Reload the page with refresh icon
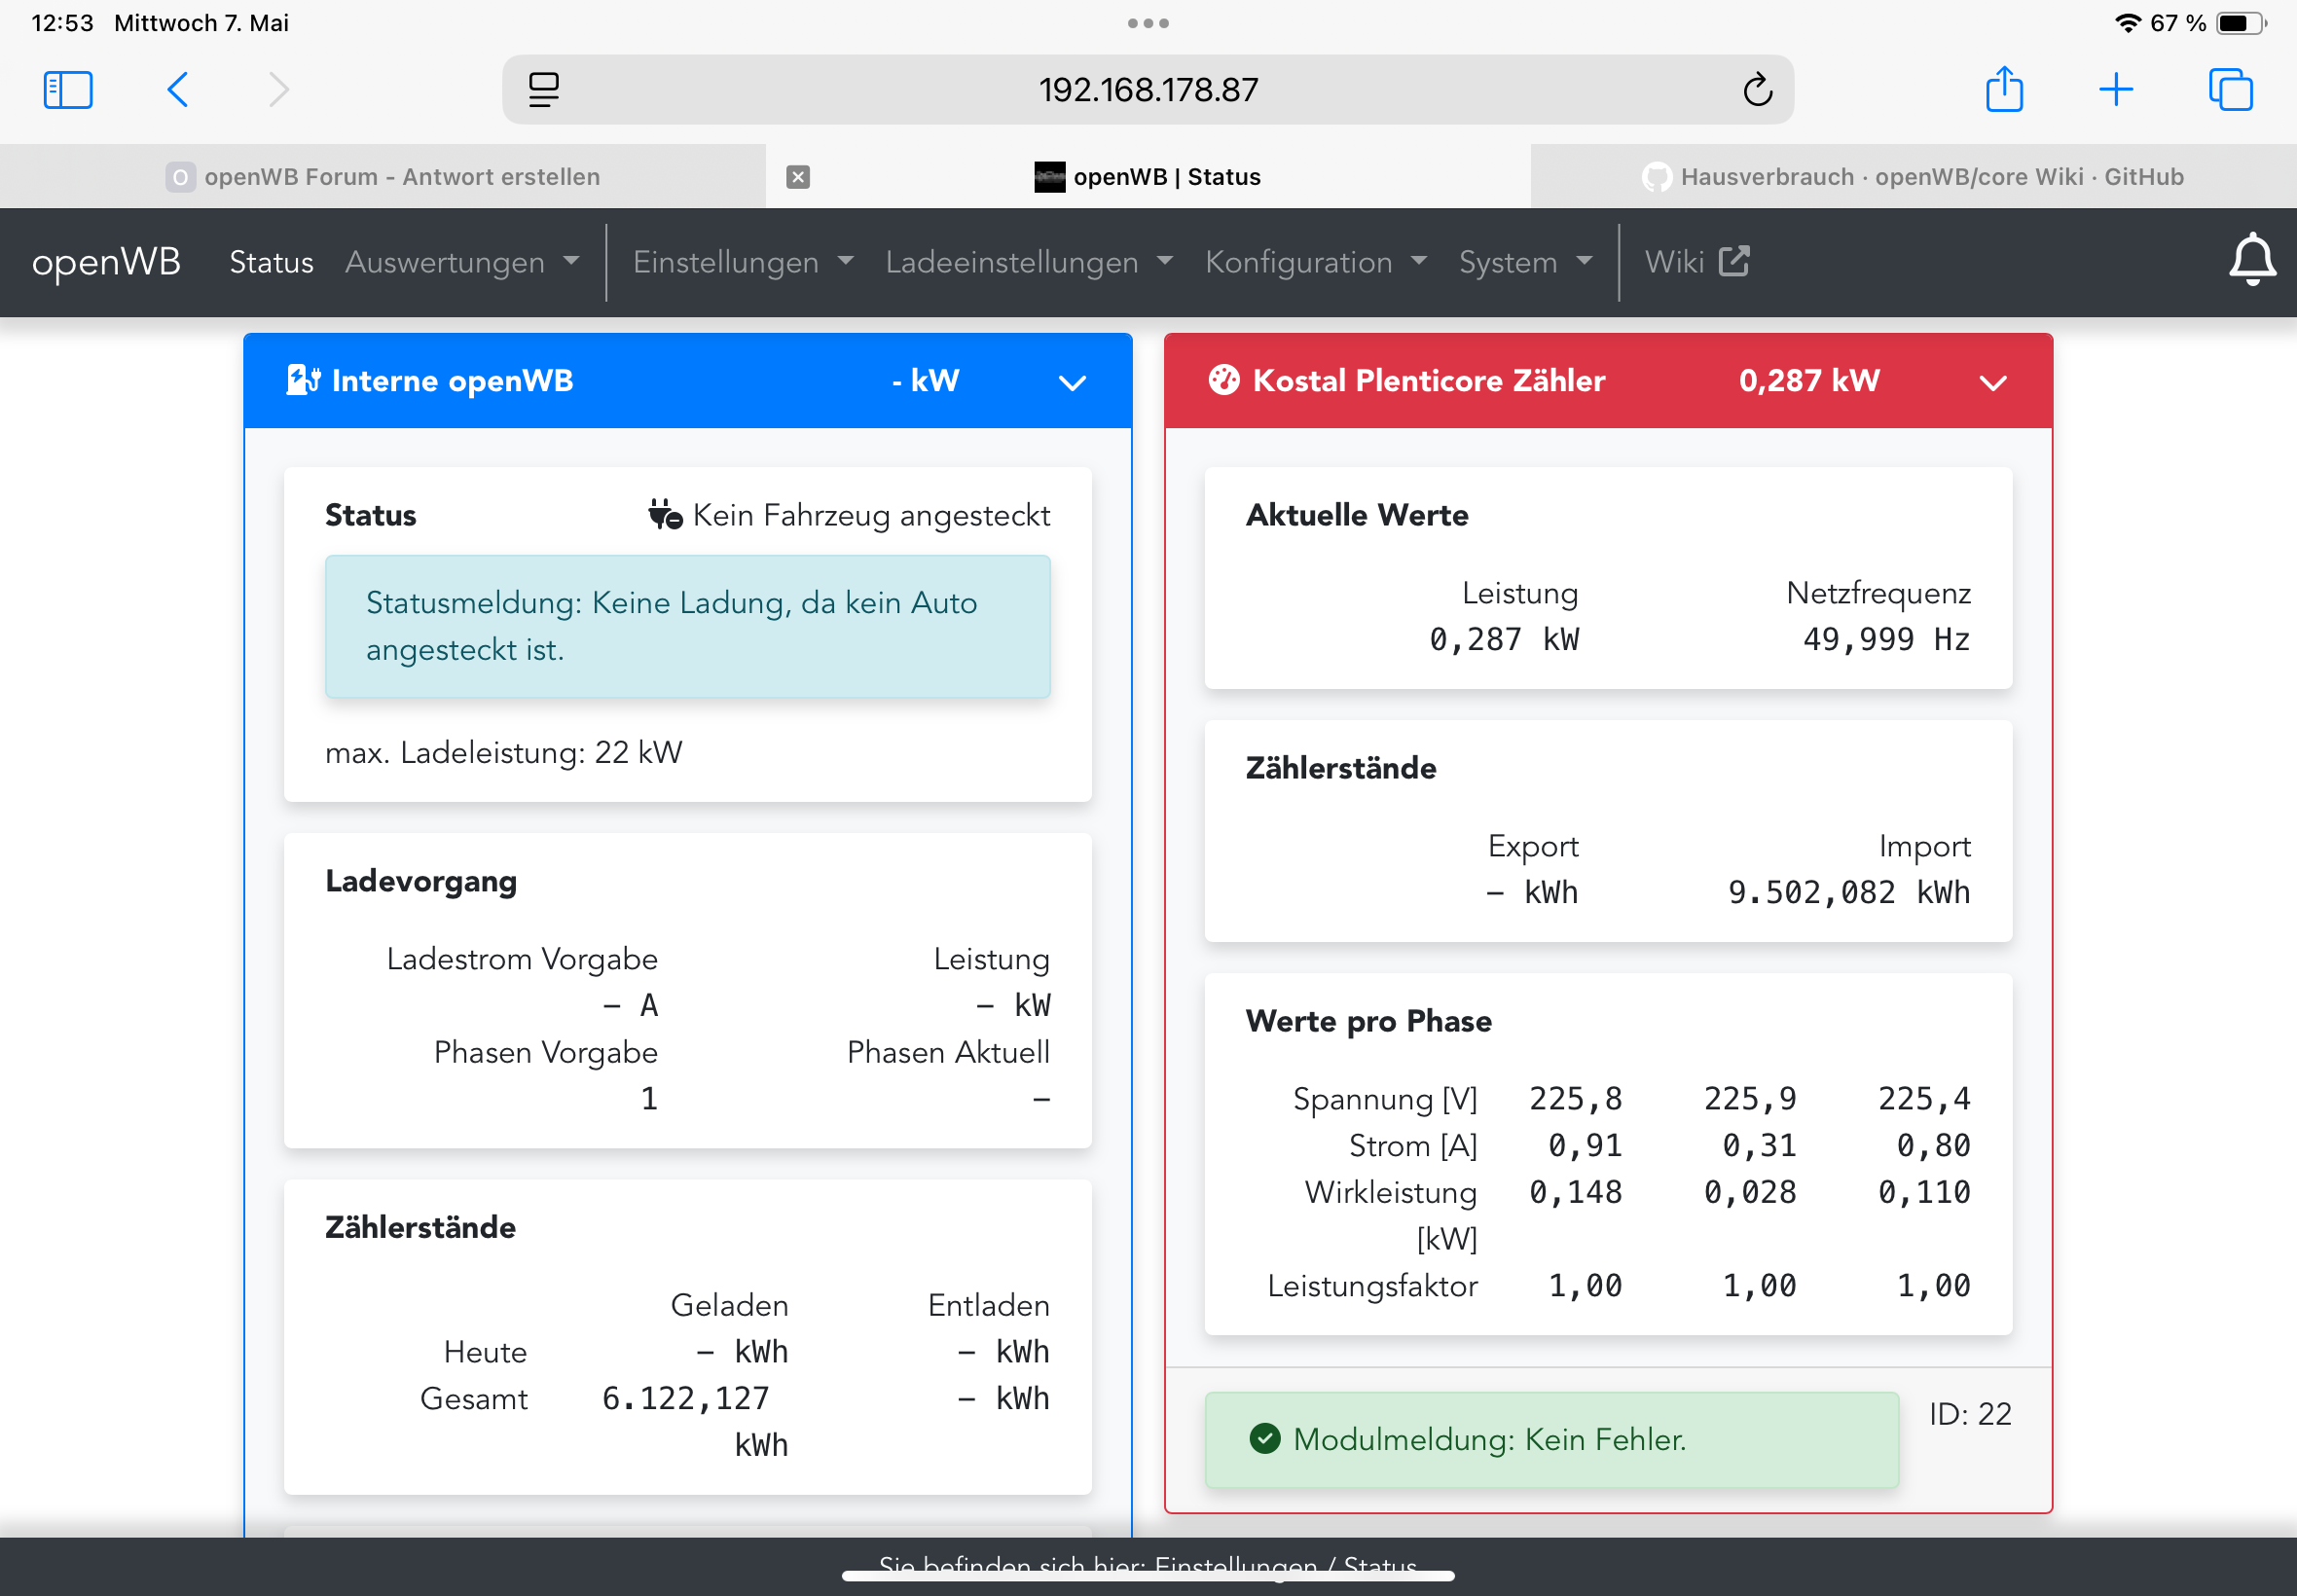Viewport: 2297px width, 1596px height. 1757,90
